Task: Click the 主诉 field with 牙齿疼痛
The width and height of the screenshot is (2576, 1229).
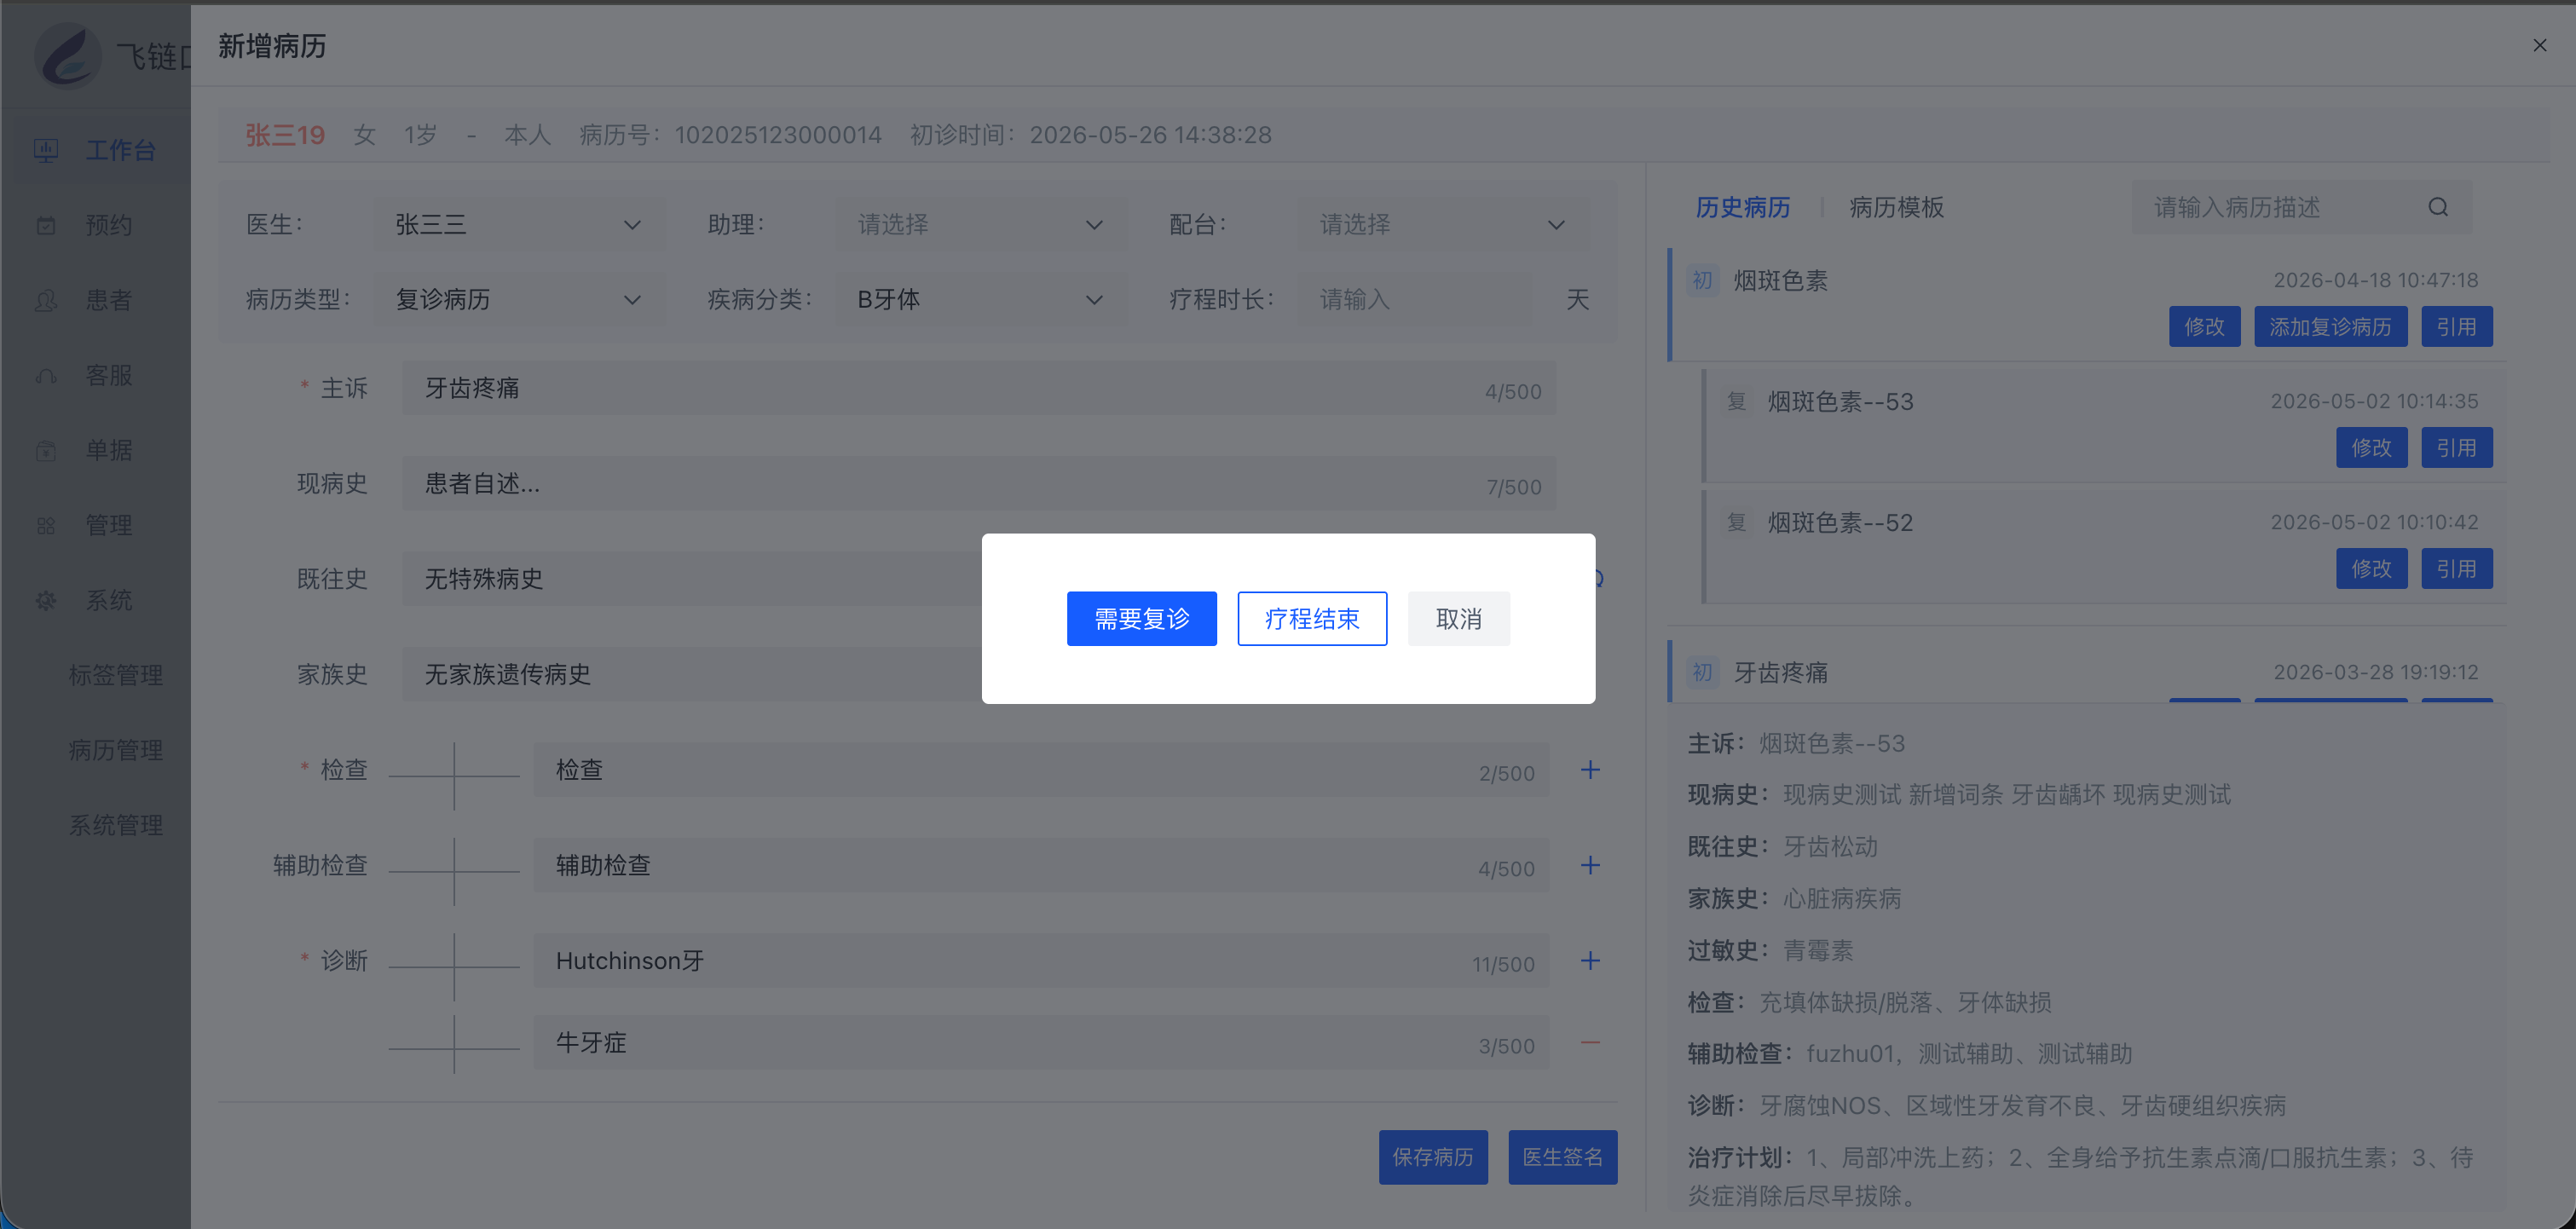Action: click(978, 388)
